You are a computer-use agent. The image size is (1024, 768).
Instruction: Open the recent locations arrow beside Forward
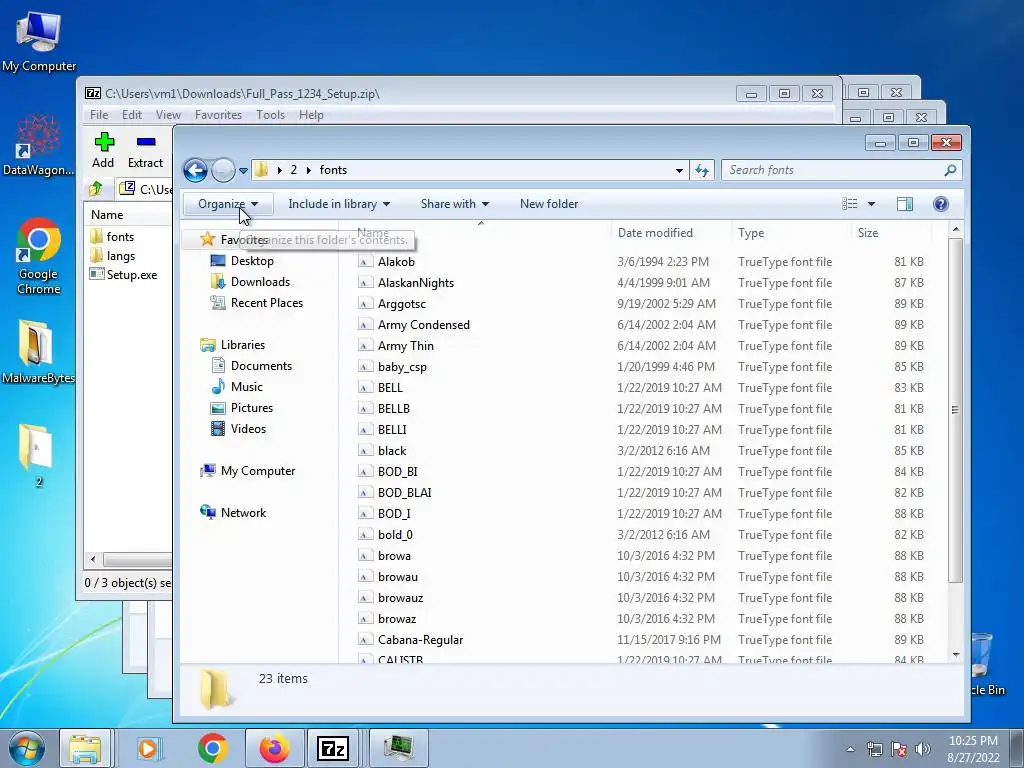pyautogui.click(x=243, y=170)
